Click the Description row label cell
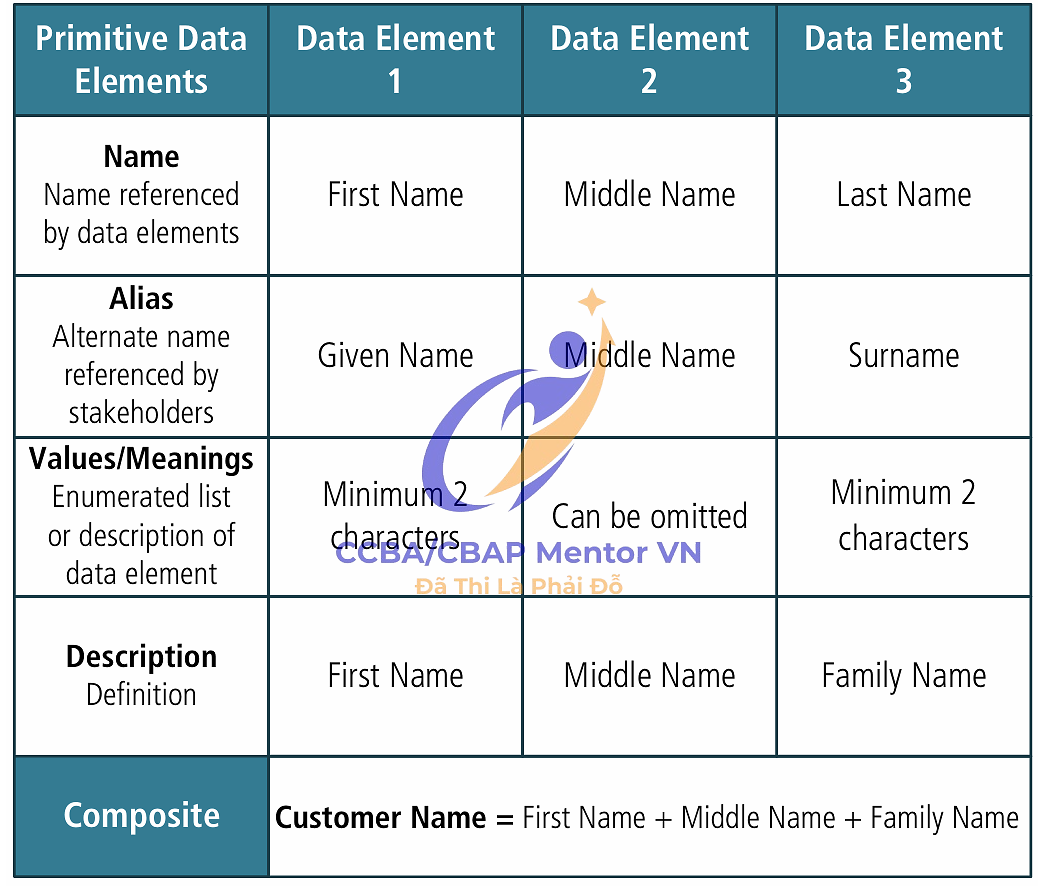The width and height of the screenshot is (1038, 888). [x=141, y=675]
